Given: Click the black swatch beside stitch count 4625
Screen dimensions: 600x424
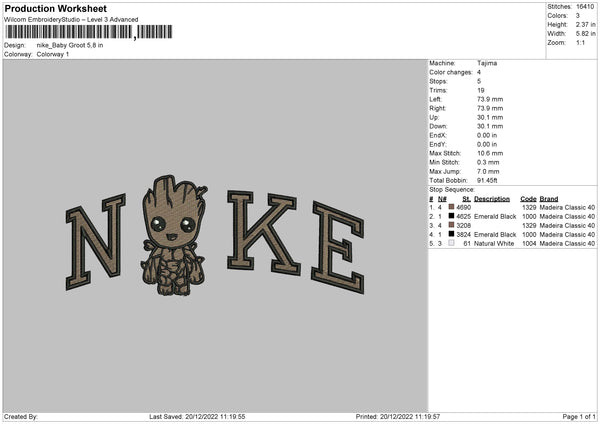Looking at the screenshot, I should tap(452, 216).
